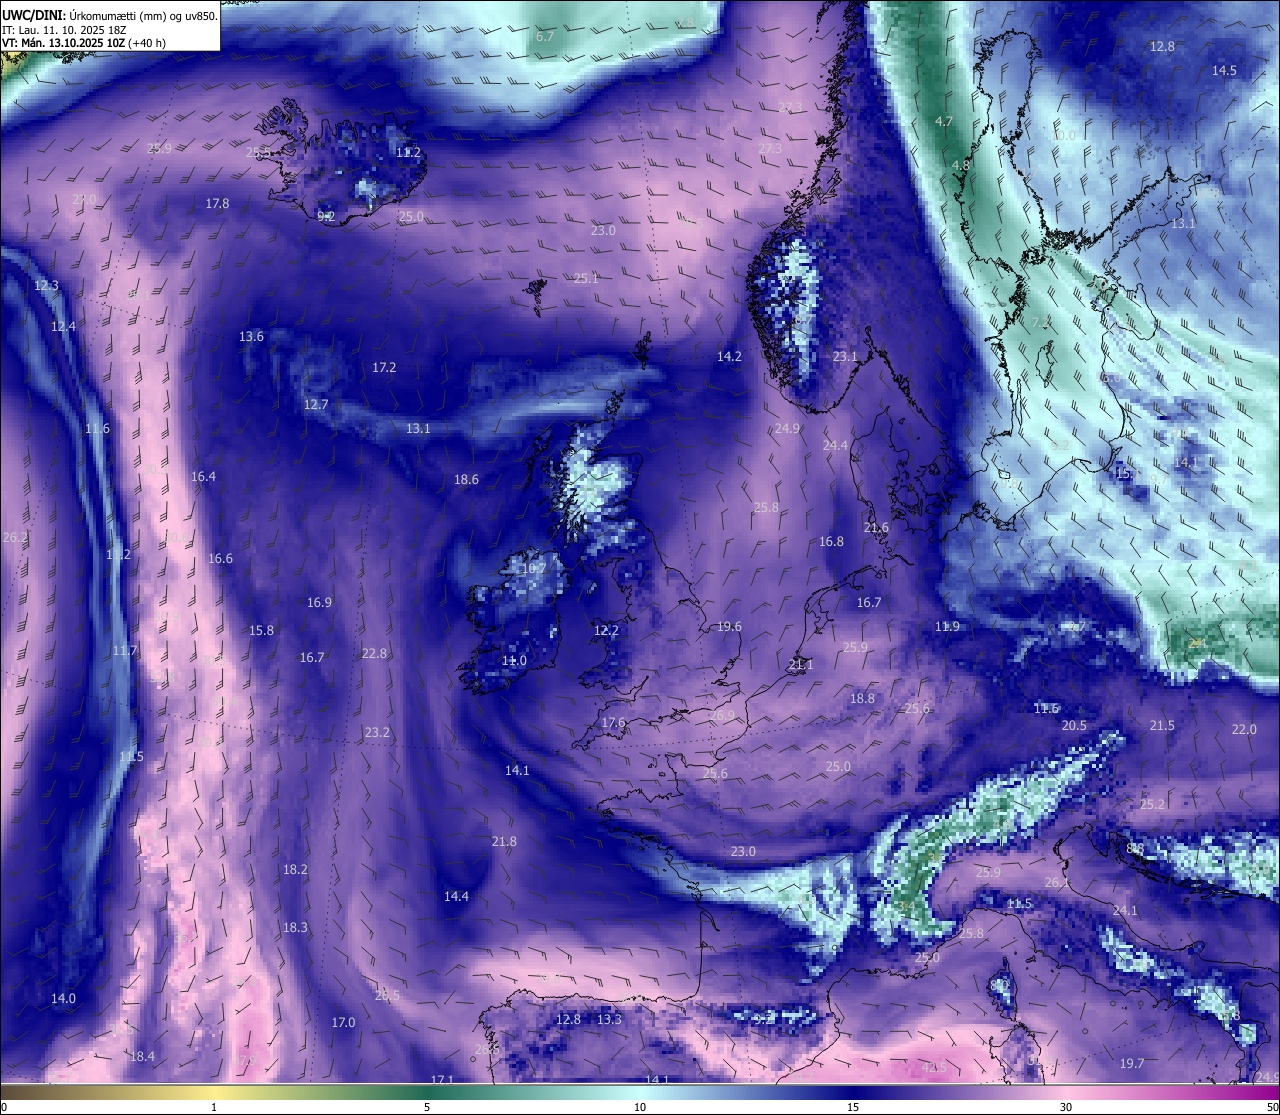Viewport: 1280px width, 1115px height.
Task: Click the valid time line 'VT: Mán. 13.10.2025 10Z'
Action: 63,43
